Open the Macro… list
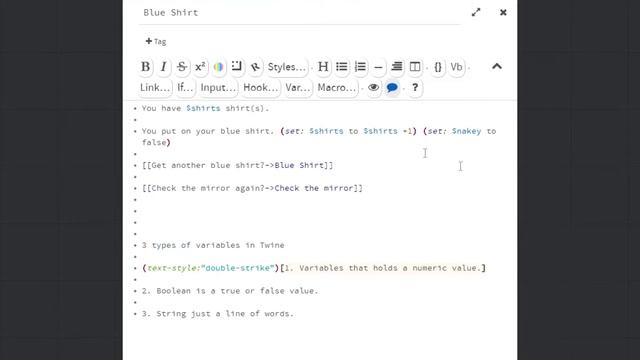The image size is (640, 360). click(x=337, y=87)
